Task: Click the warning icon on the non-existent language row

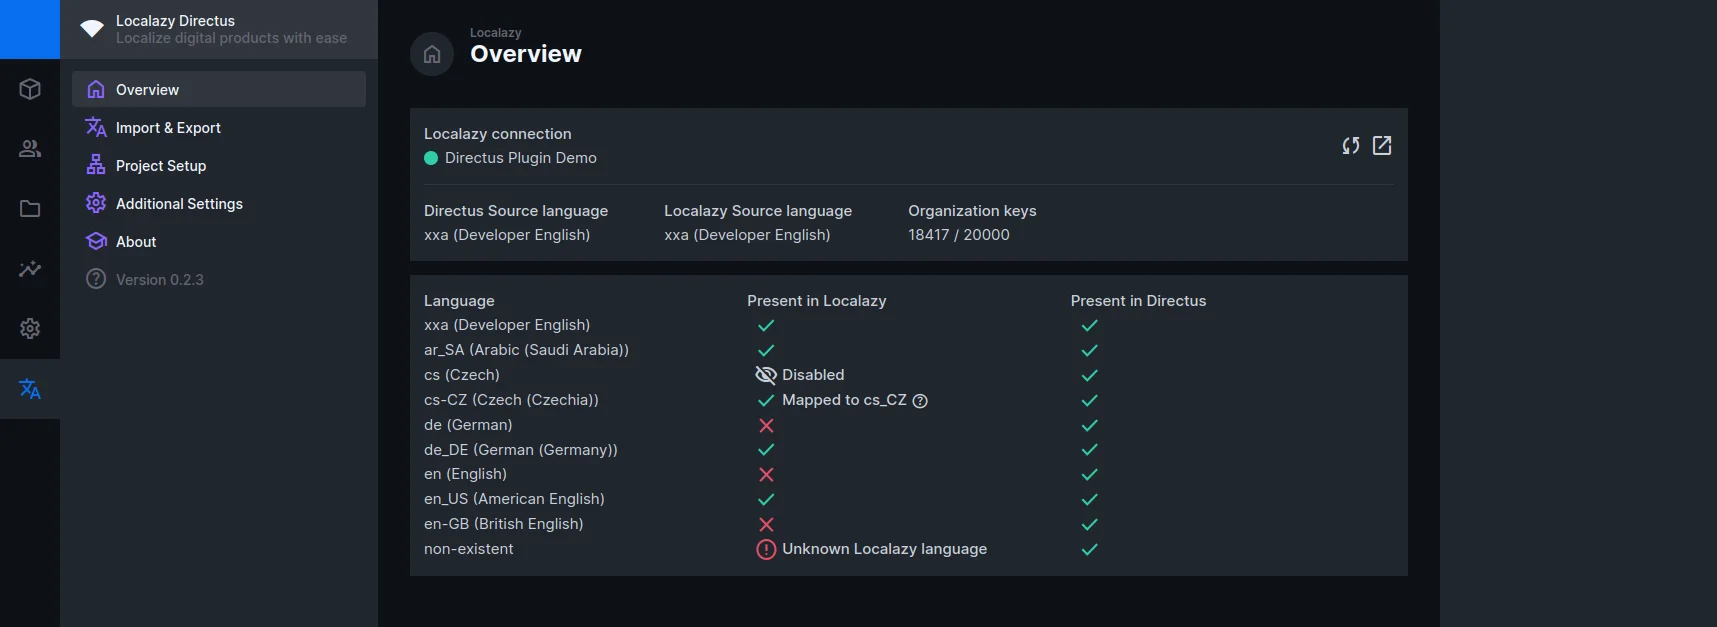Action: pyautogui.click(x=766, y=549)
